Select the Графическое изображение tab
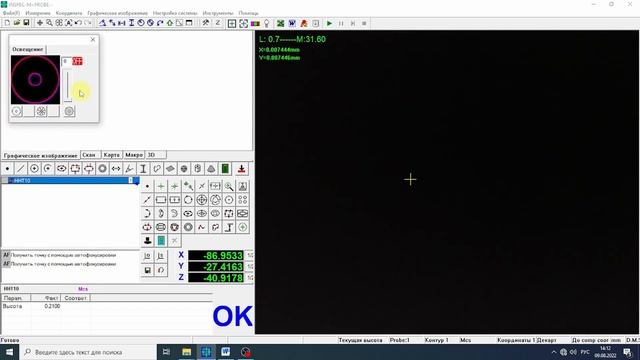 (x=40, y=156)
